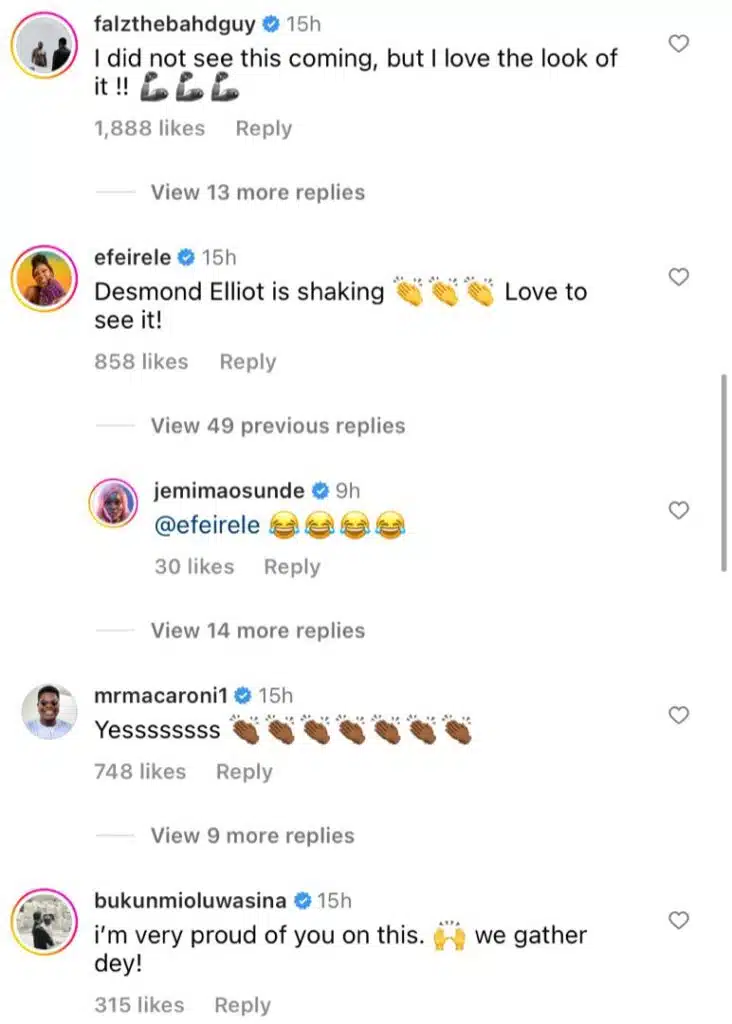Open the @efeirele mention link

(x=206, y=527)
